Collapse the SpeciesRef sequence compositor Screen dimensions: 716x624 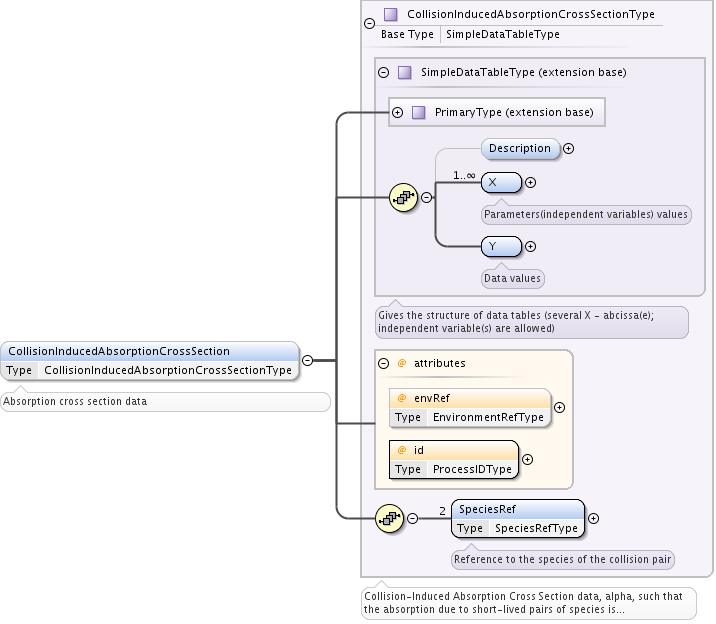(412, 519)
